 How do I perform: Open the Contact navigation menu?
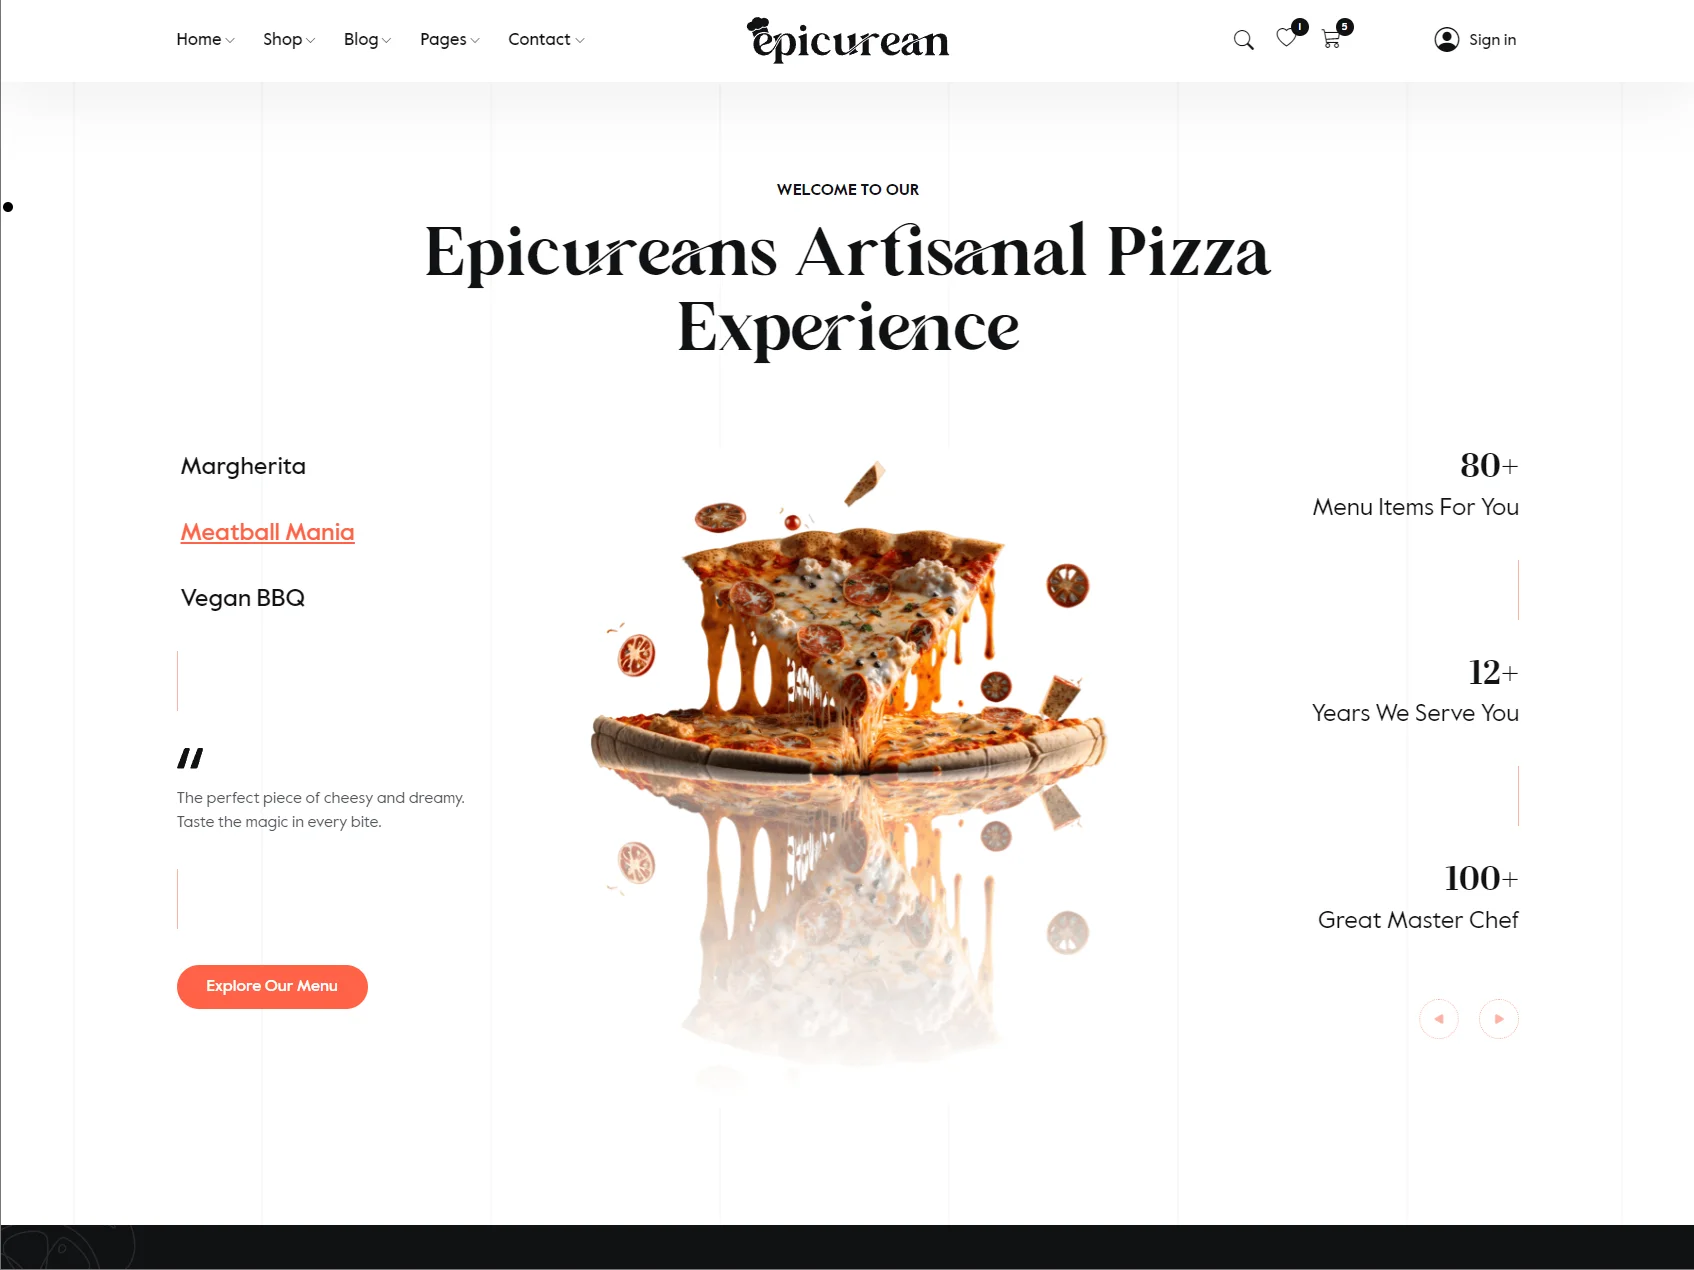click(x=546, y=39)
